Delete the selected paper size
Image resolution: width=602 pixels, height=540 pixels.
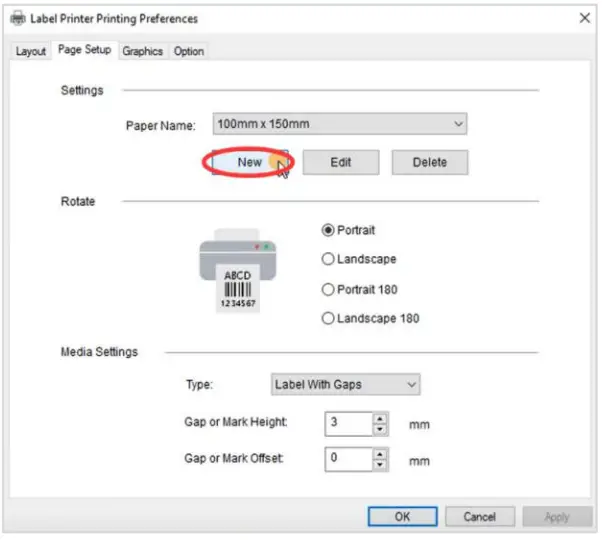pos(429,162)
